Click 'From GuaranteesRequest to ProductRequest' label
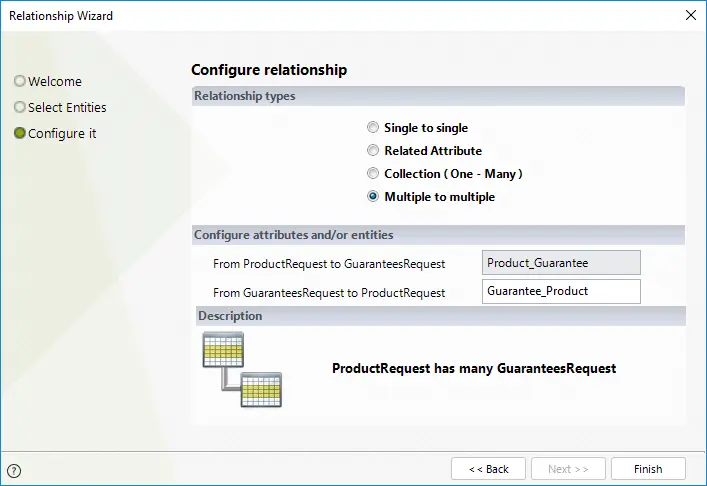Viewport: 707px width, 486px height. (329, 293)
